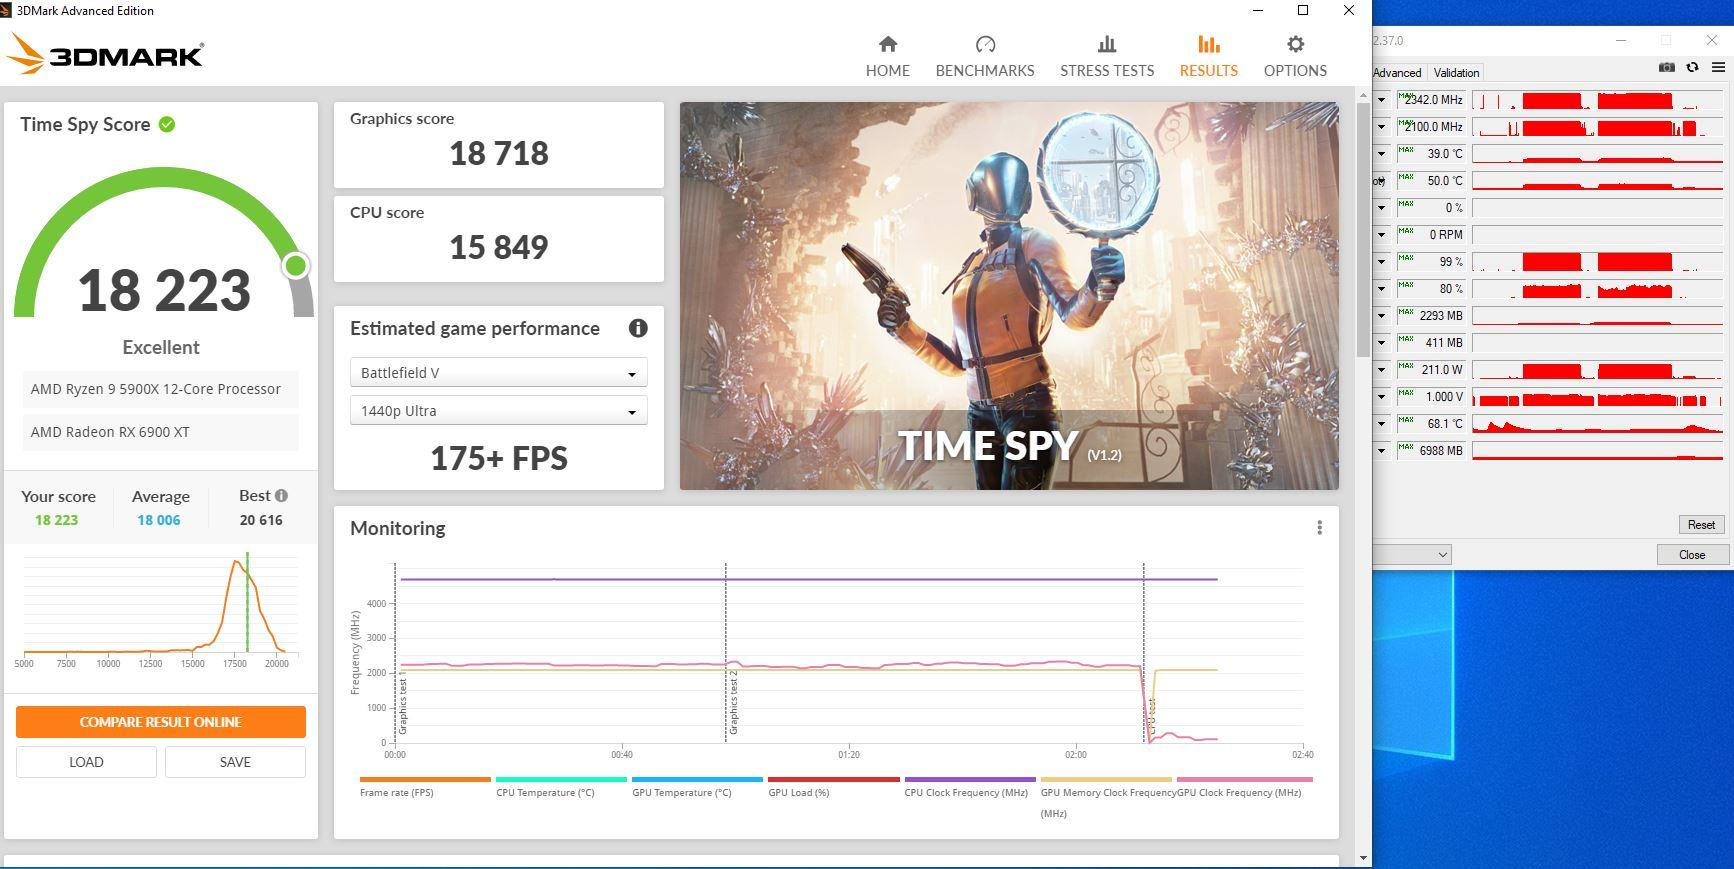Click Graphics score value 18 718
The width and height of the screenshot is (1734, 869).
[x=499, y=153]
